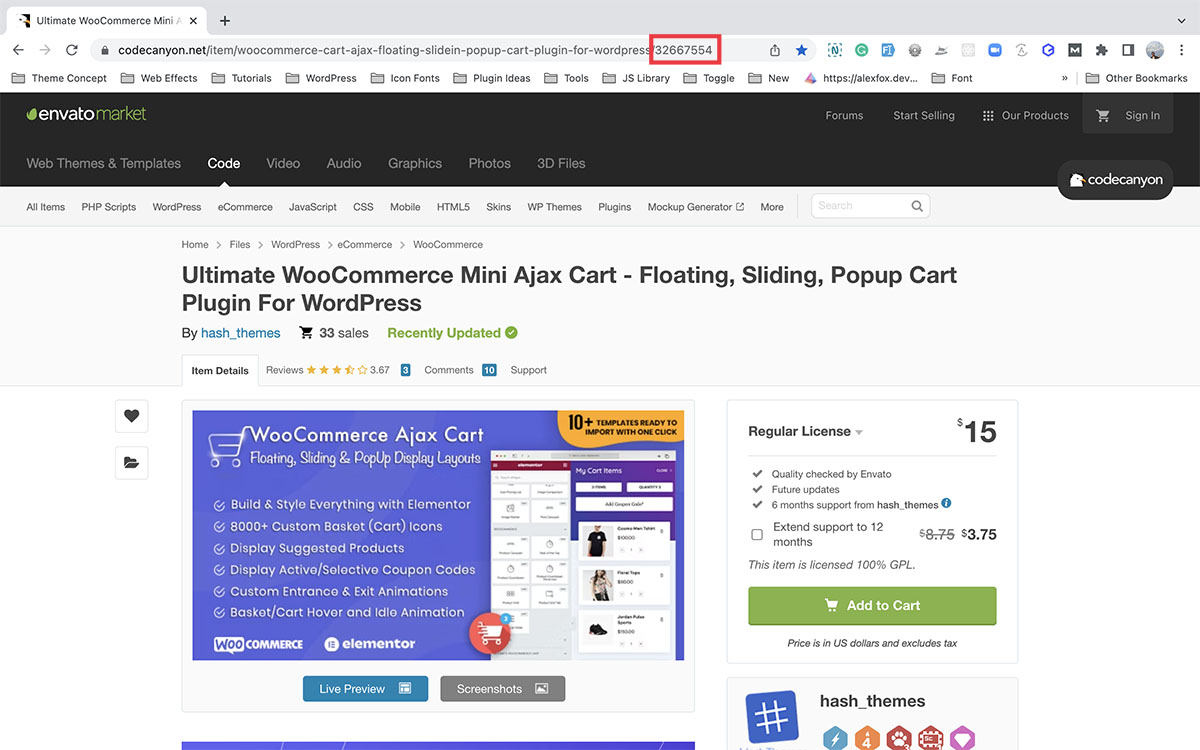Open the PHP Scripts category
This screenshot has width=1200, height=750.
tap(108, 207)
